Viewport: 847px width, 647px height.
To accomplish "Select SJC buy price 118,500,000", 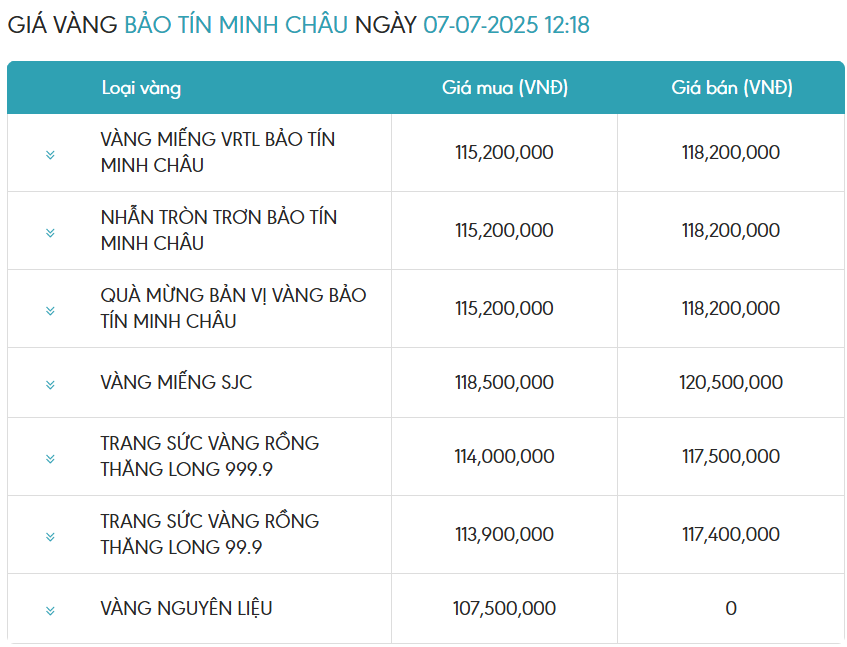I will (504, 382).
